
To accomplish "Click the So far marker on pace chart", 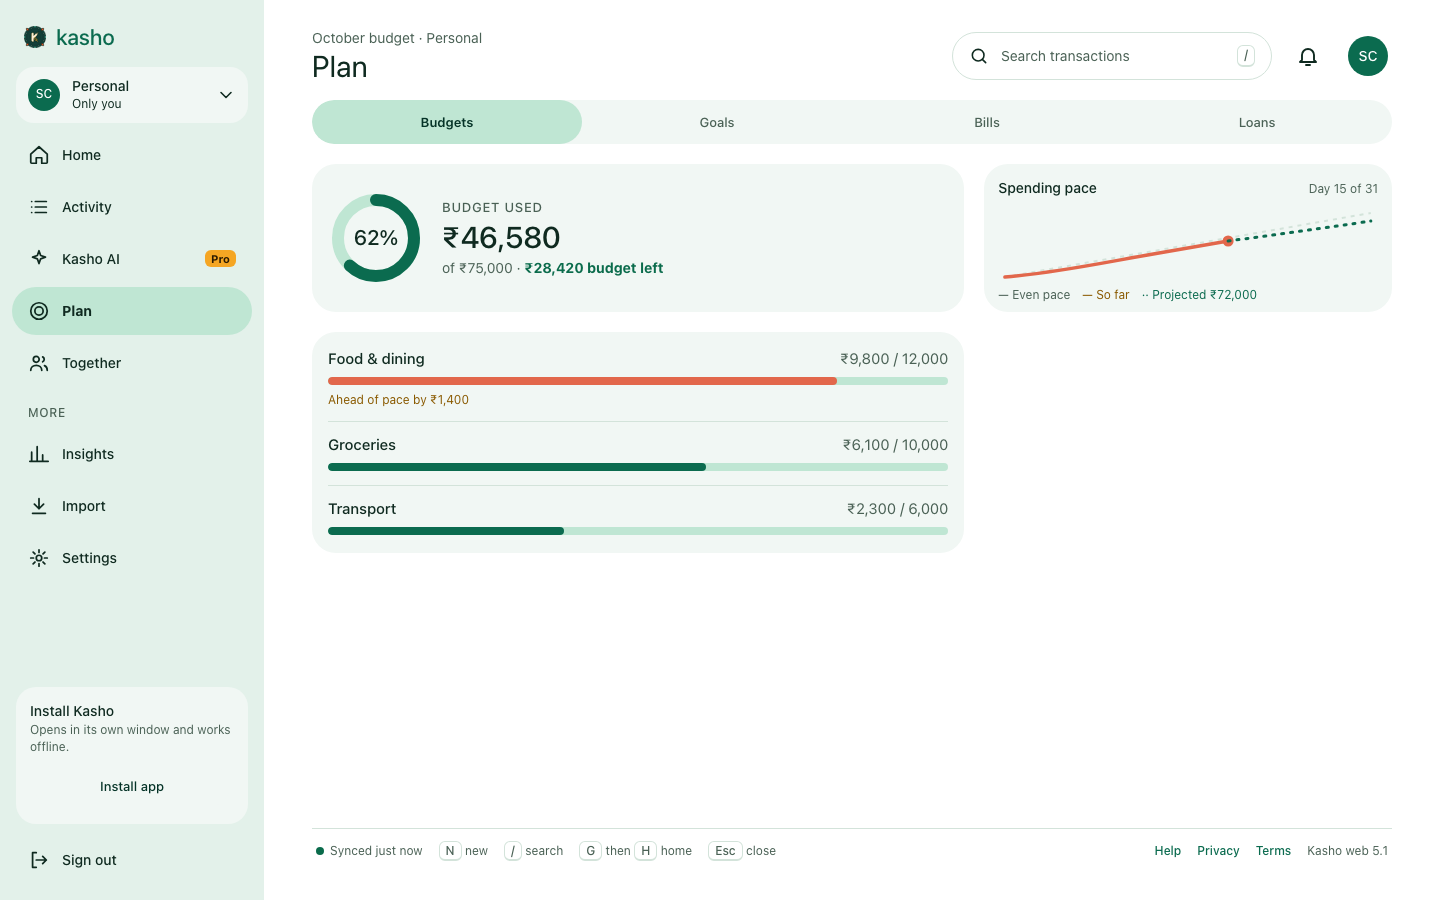I will tap(1228, 241).
